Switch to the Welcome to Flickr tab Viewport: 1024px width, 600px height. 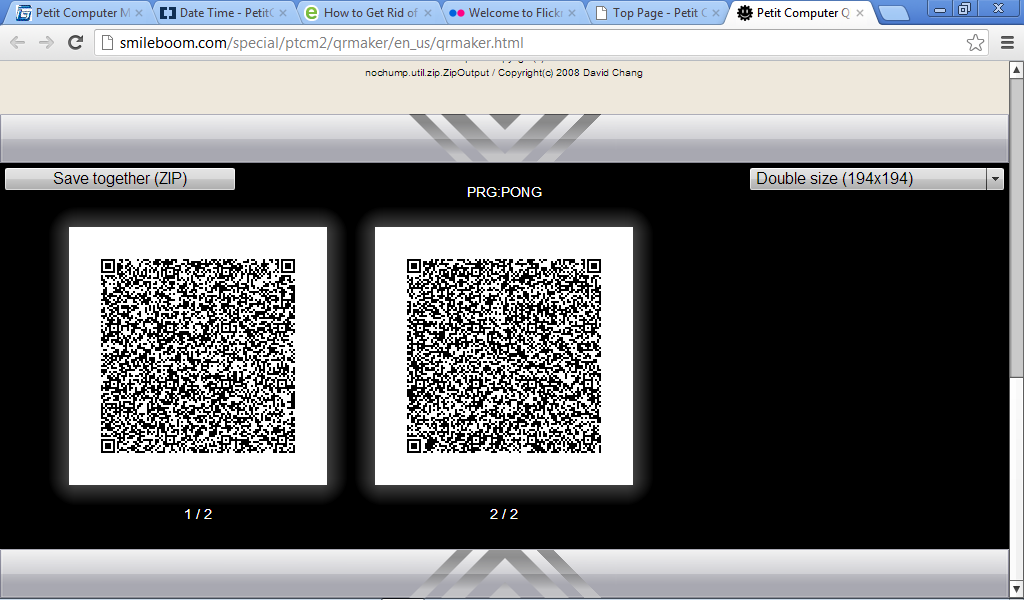click(511, 13)
